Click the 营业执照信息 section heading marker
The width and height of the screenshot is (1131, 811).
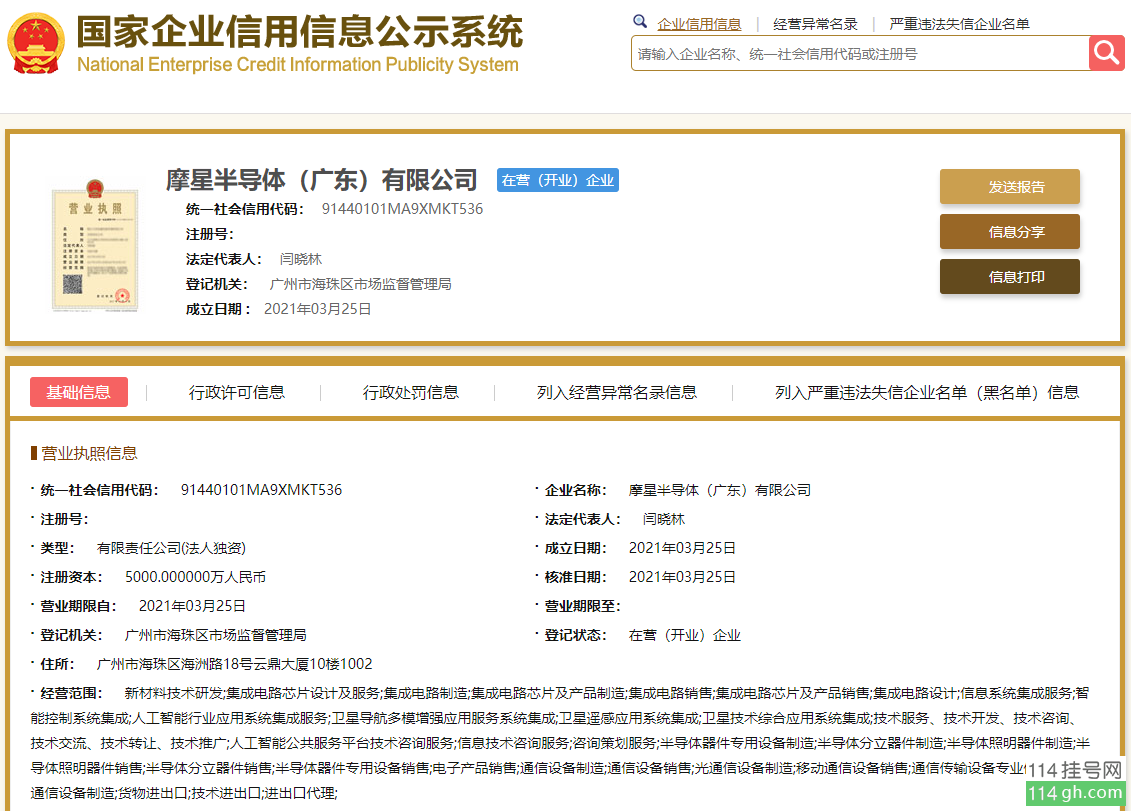pos(34,453)
